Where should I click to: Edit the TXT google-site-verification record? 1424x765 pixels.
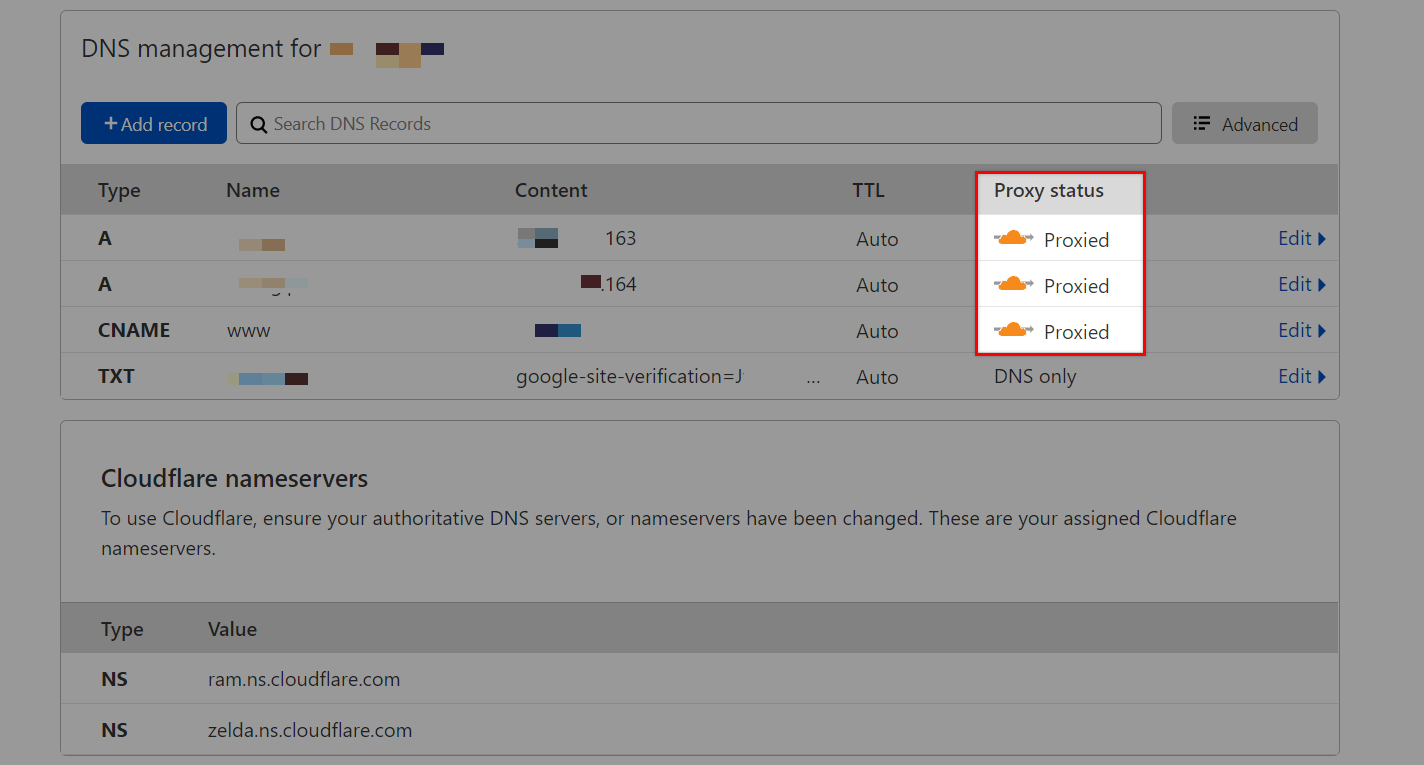1302,376
